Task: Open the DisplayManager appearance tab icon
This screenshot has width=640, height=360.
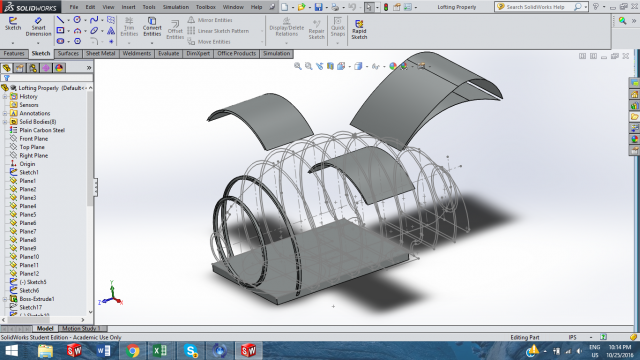Action: 59,68
